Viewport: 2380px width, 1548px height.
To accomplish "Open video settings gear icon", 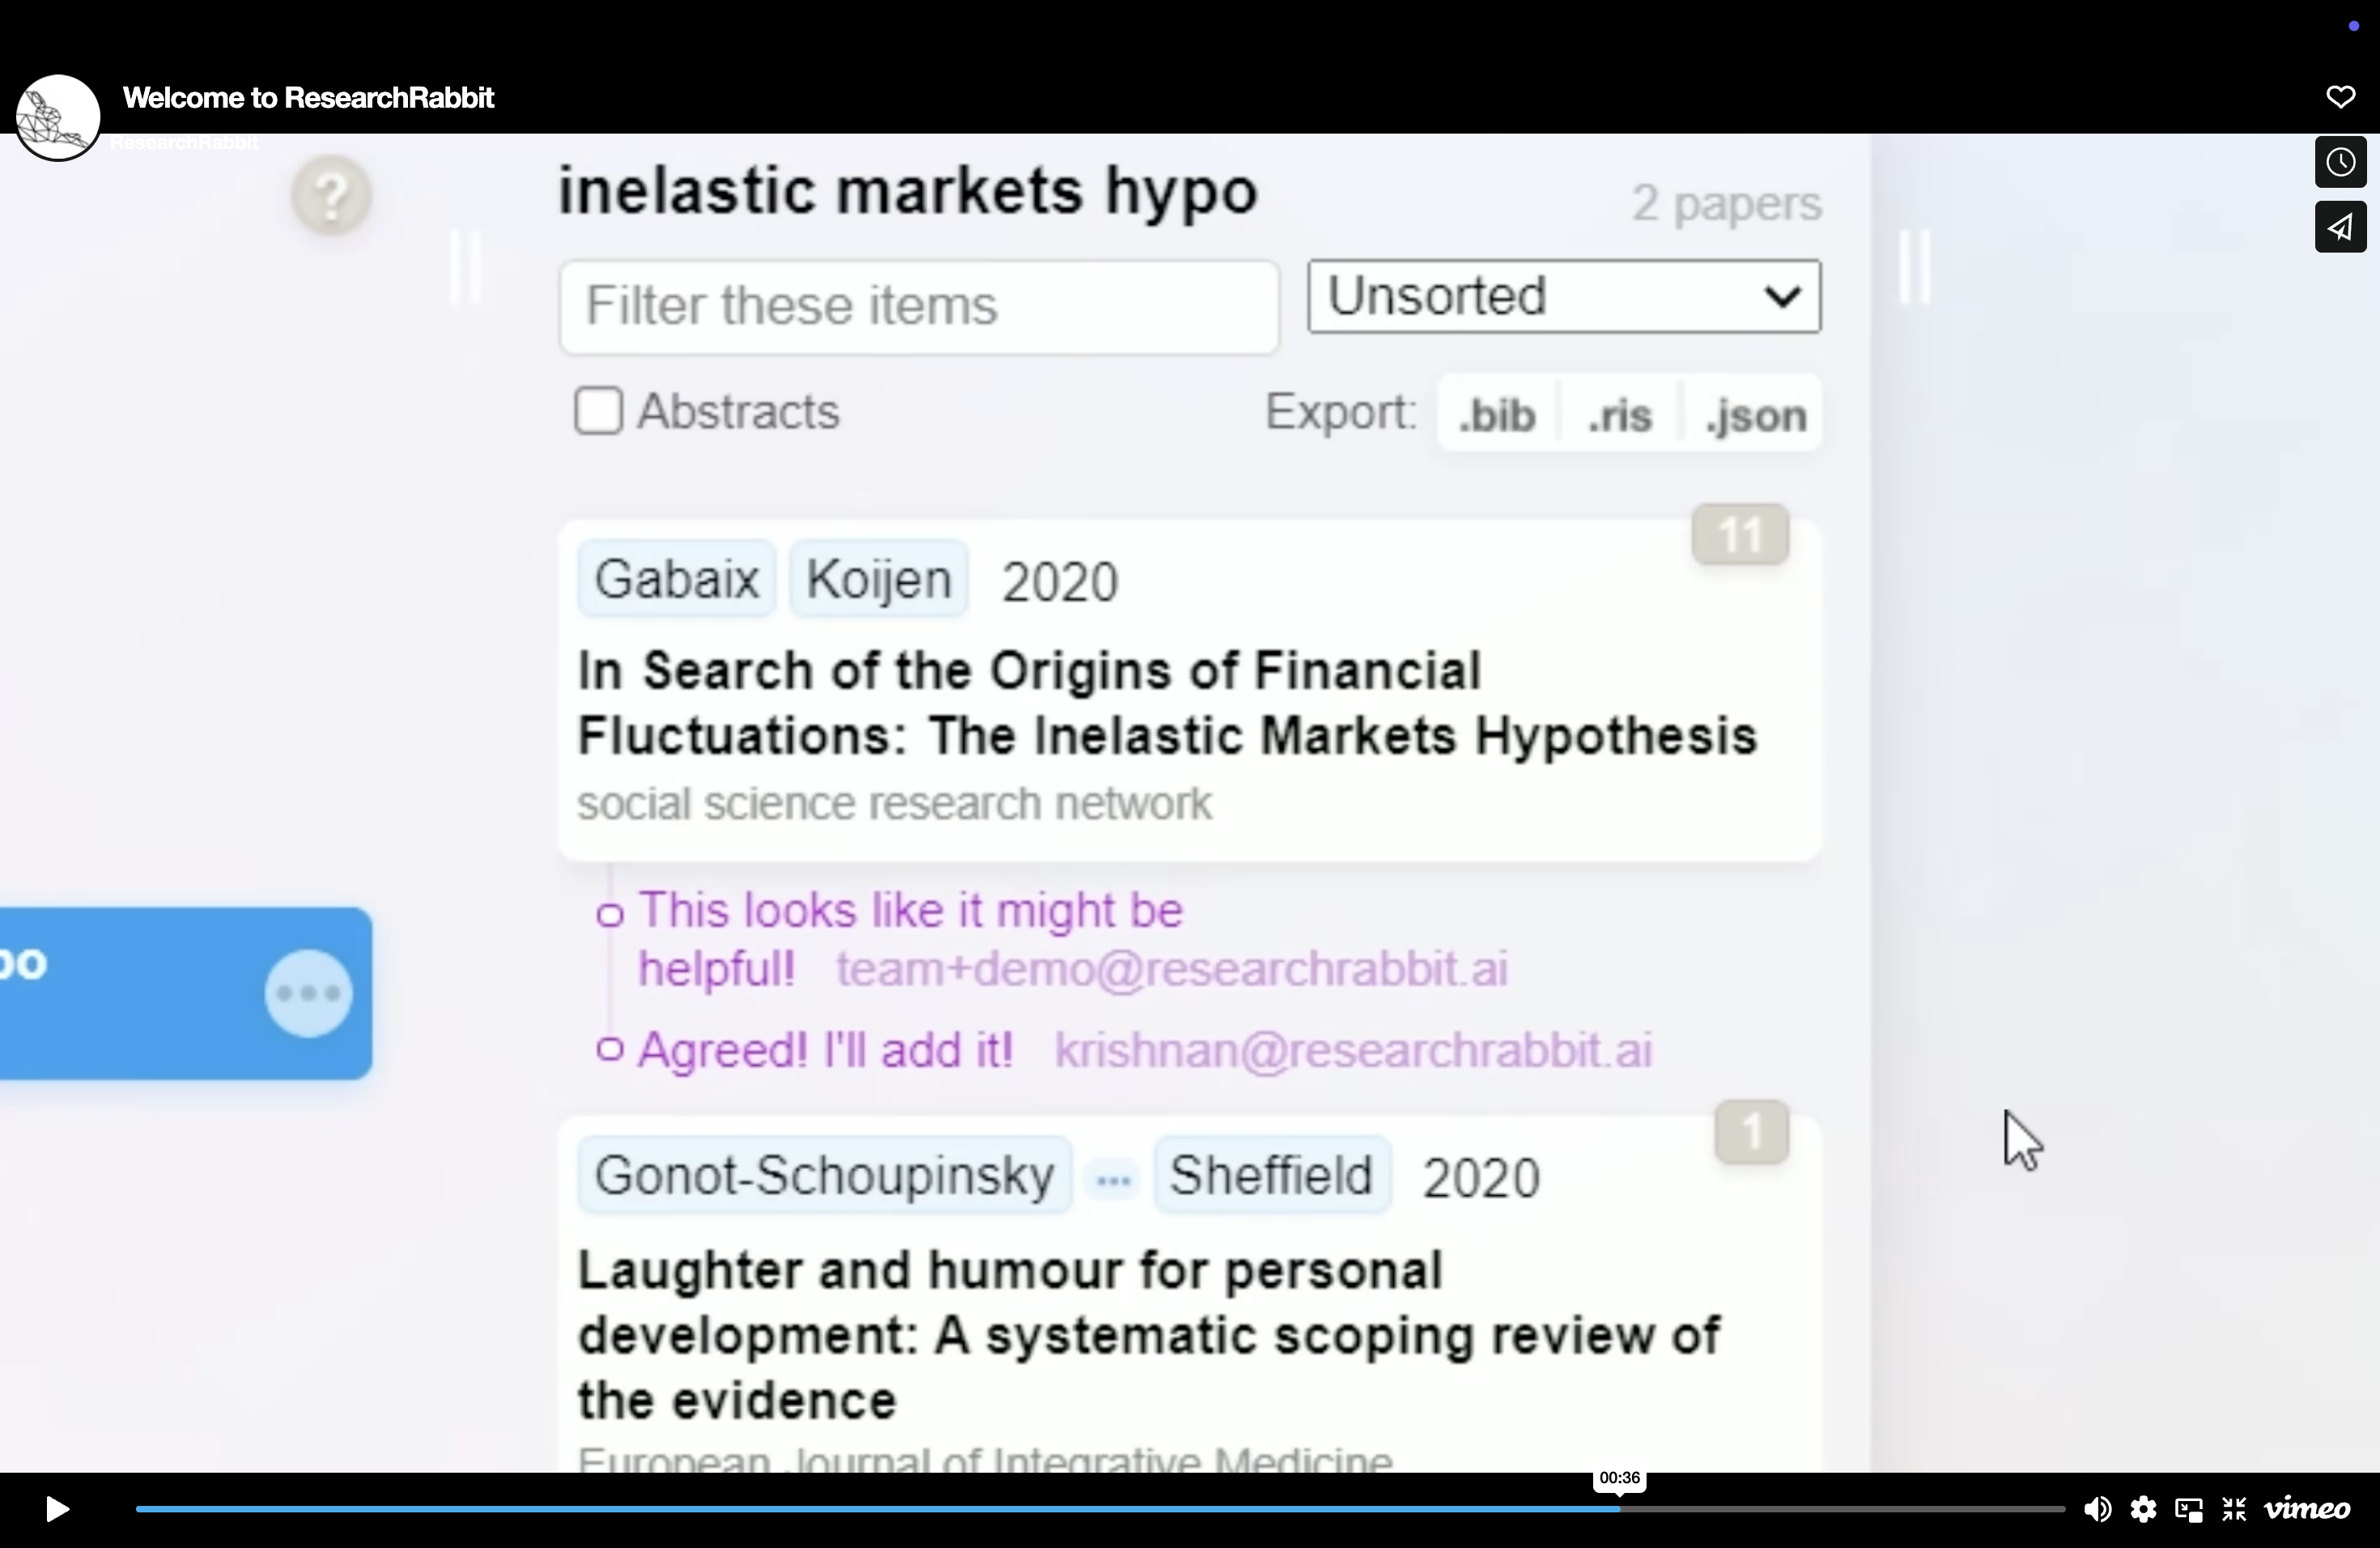I will [x=2143, y=1509].
